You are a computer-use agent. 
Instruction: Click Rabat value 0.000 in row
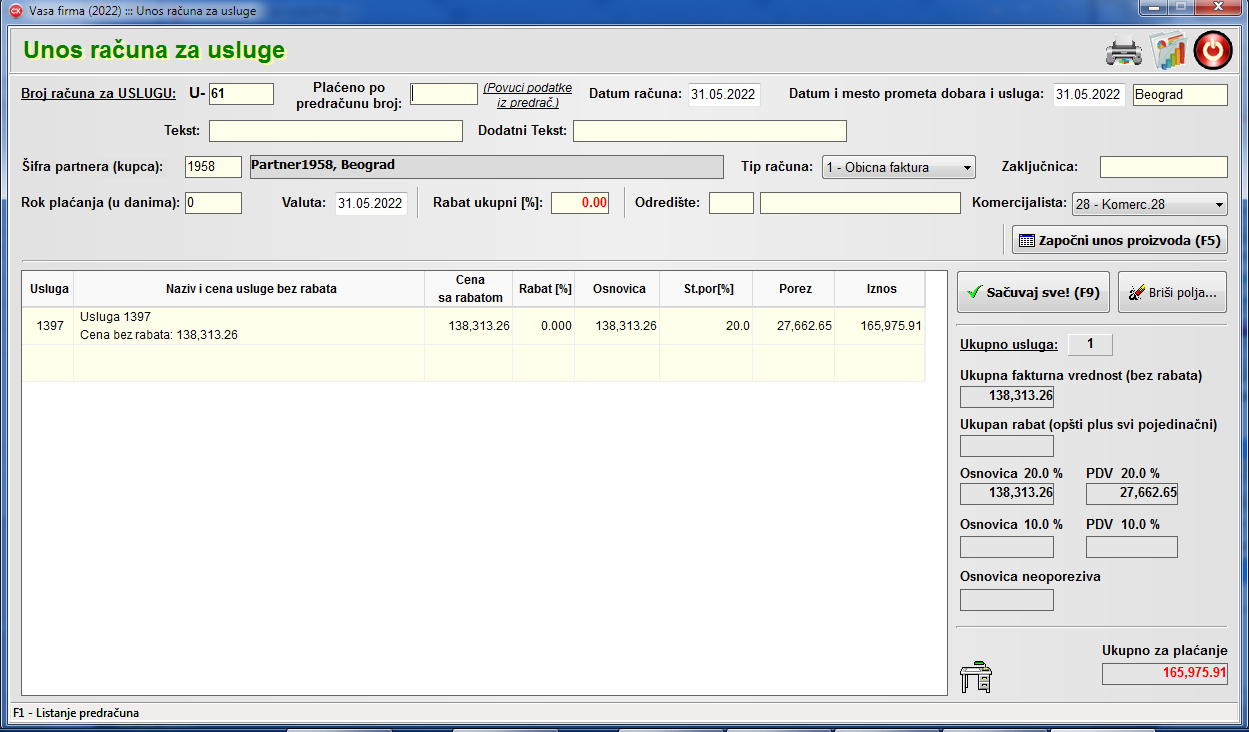coord(544,326)
